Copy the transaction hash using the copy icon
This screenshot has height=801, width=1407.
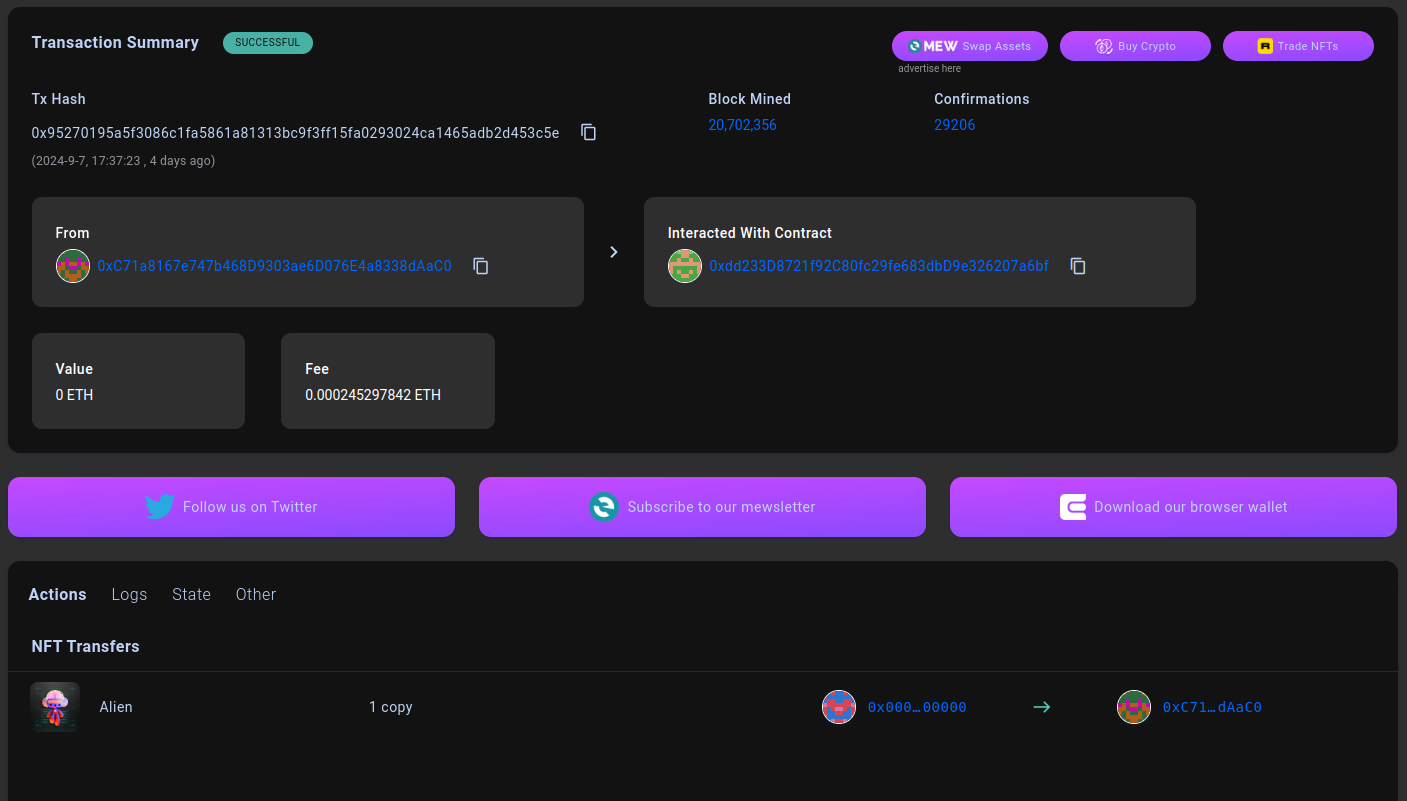point(588,132)
